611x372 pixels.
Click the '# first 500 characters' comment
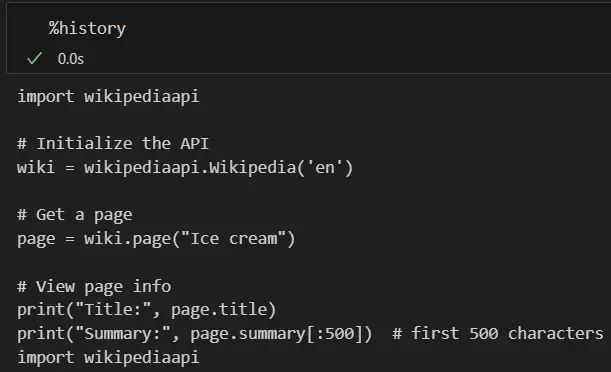pyautogui.click(x=498, y=333)
